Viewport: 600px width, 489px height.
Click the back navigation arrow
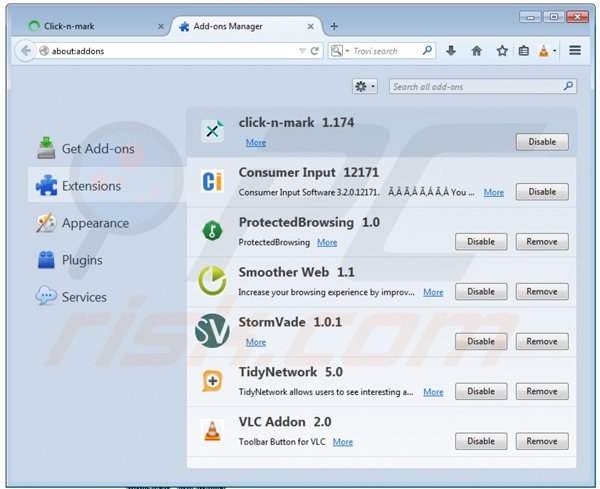[x=25, y=51]
